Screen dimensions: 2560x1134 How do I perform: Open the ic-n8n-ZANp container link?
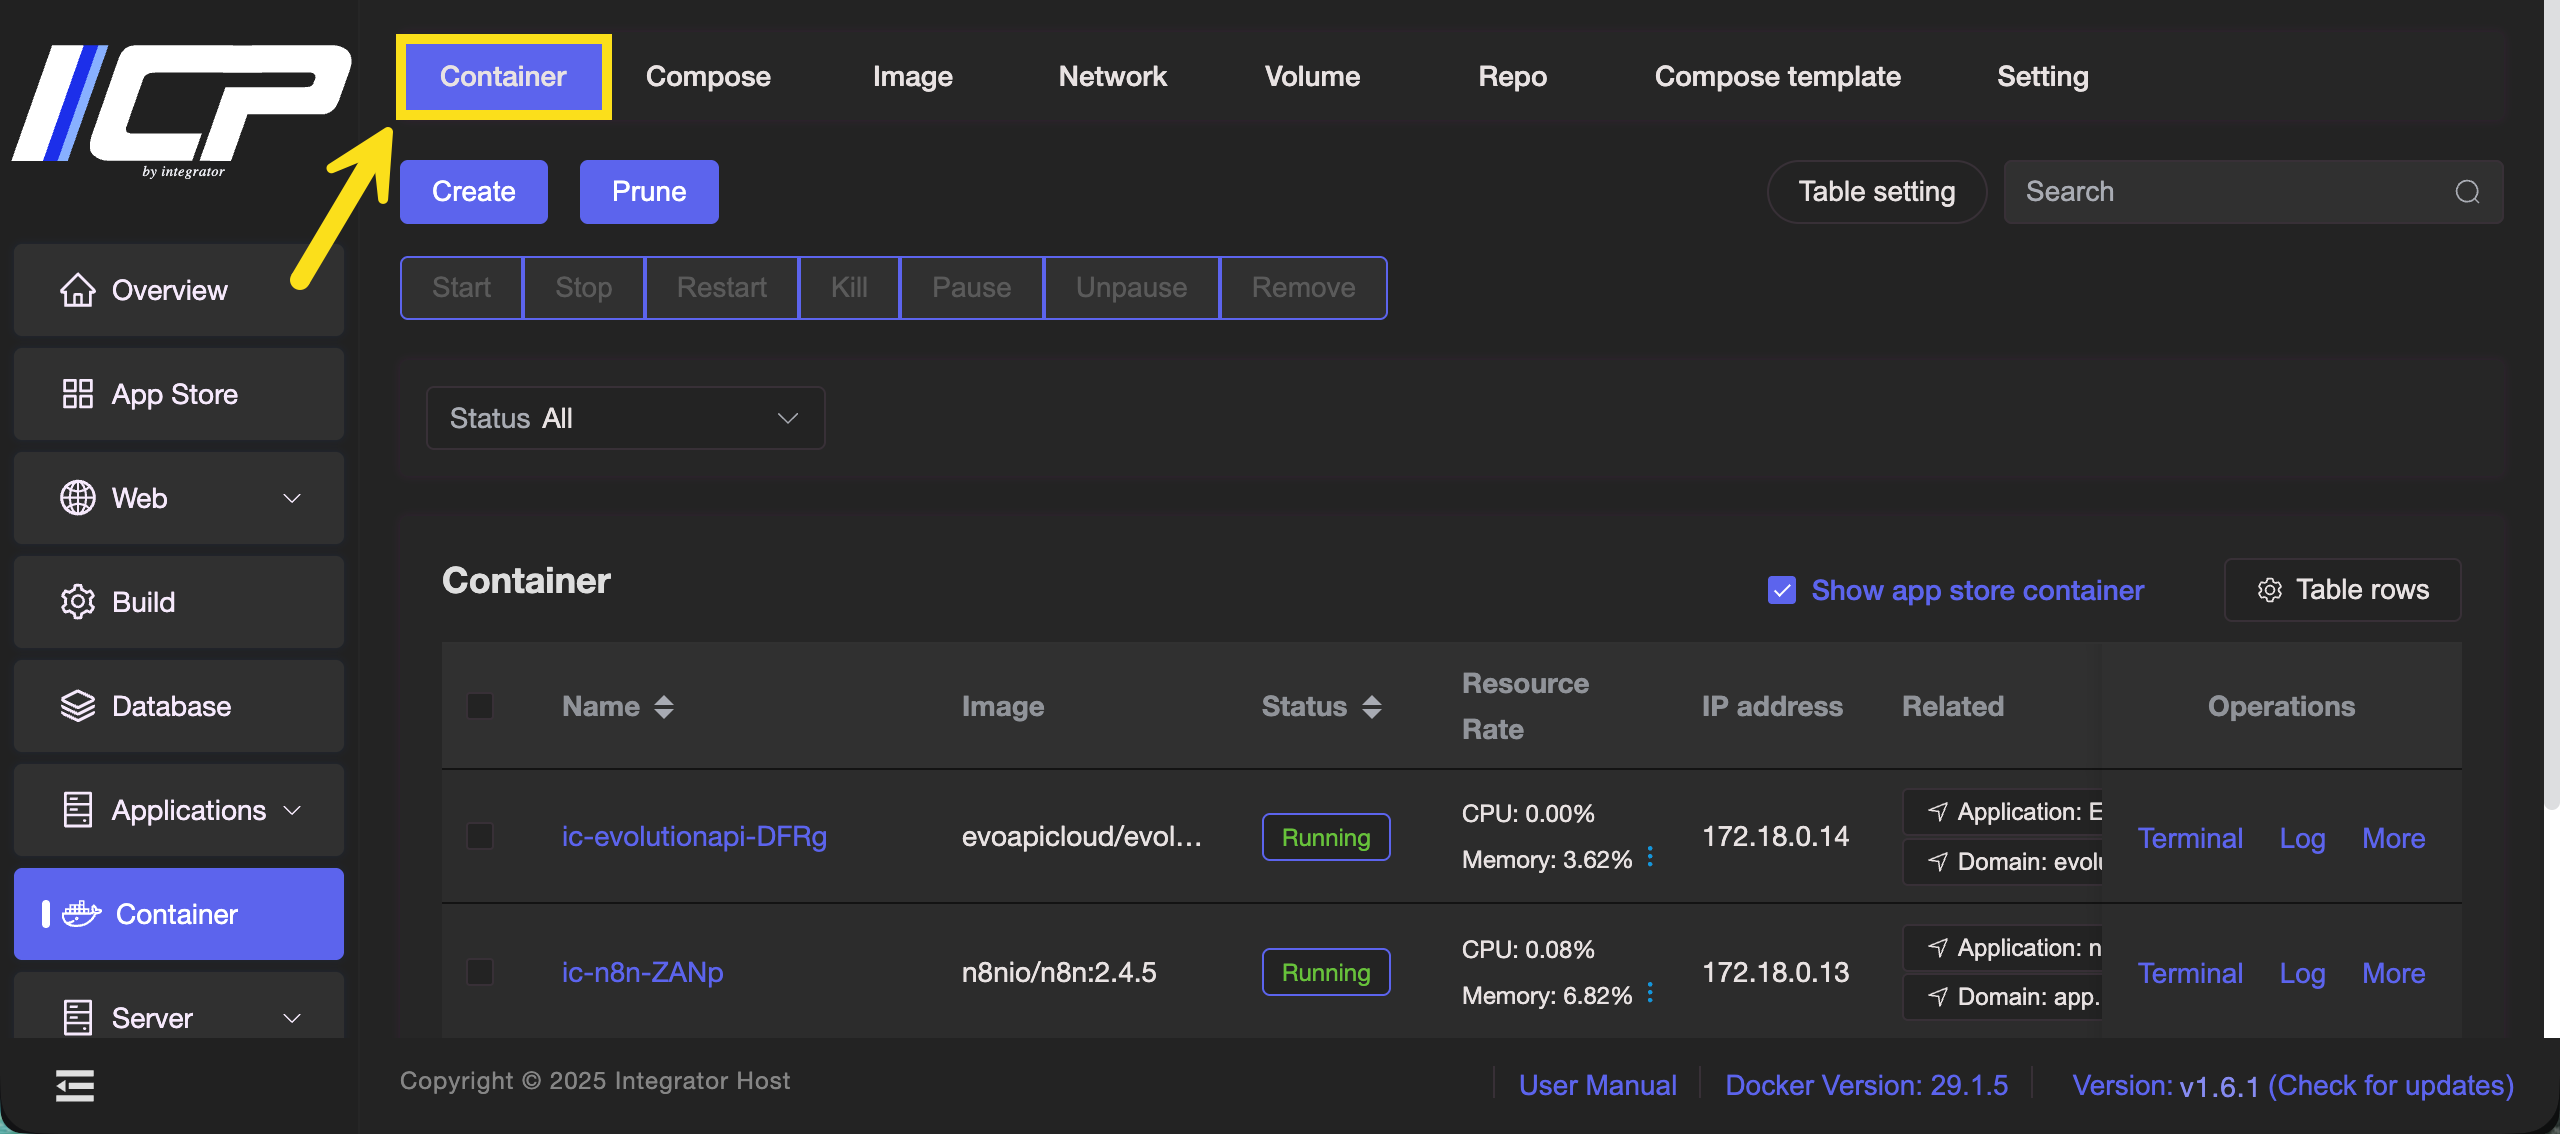coord(642,972)
